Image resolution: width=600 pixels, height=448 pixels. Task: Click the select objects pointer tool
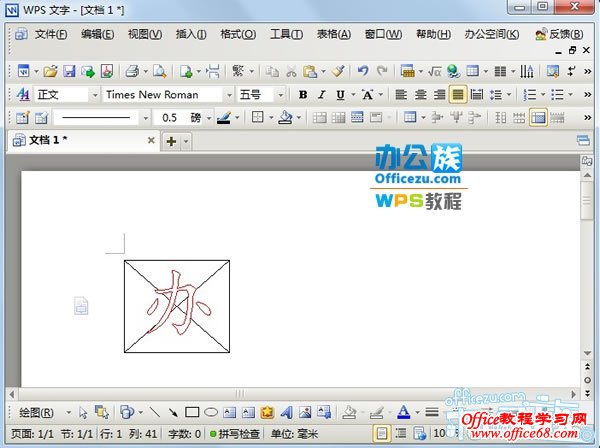(83, 412)
